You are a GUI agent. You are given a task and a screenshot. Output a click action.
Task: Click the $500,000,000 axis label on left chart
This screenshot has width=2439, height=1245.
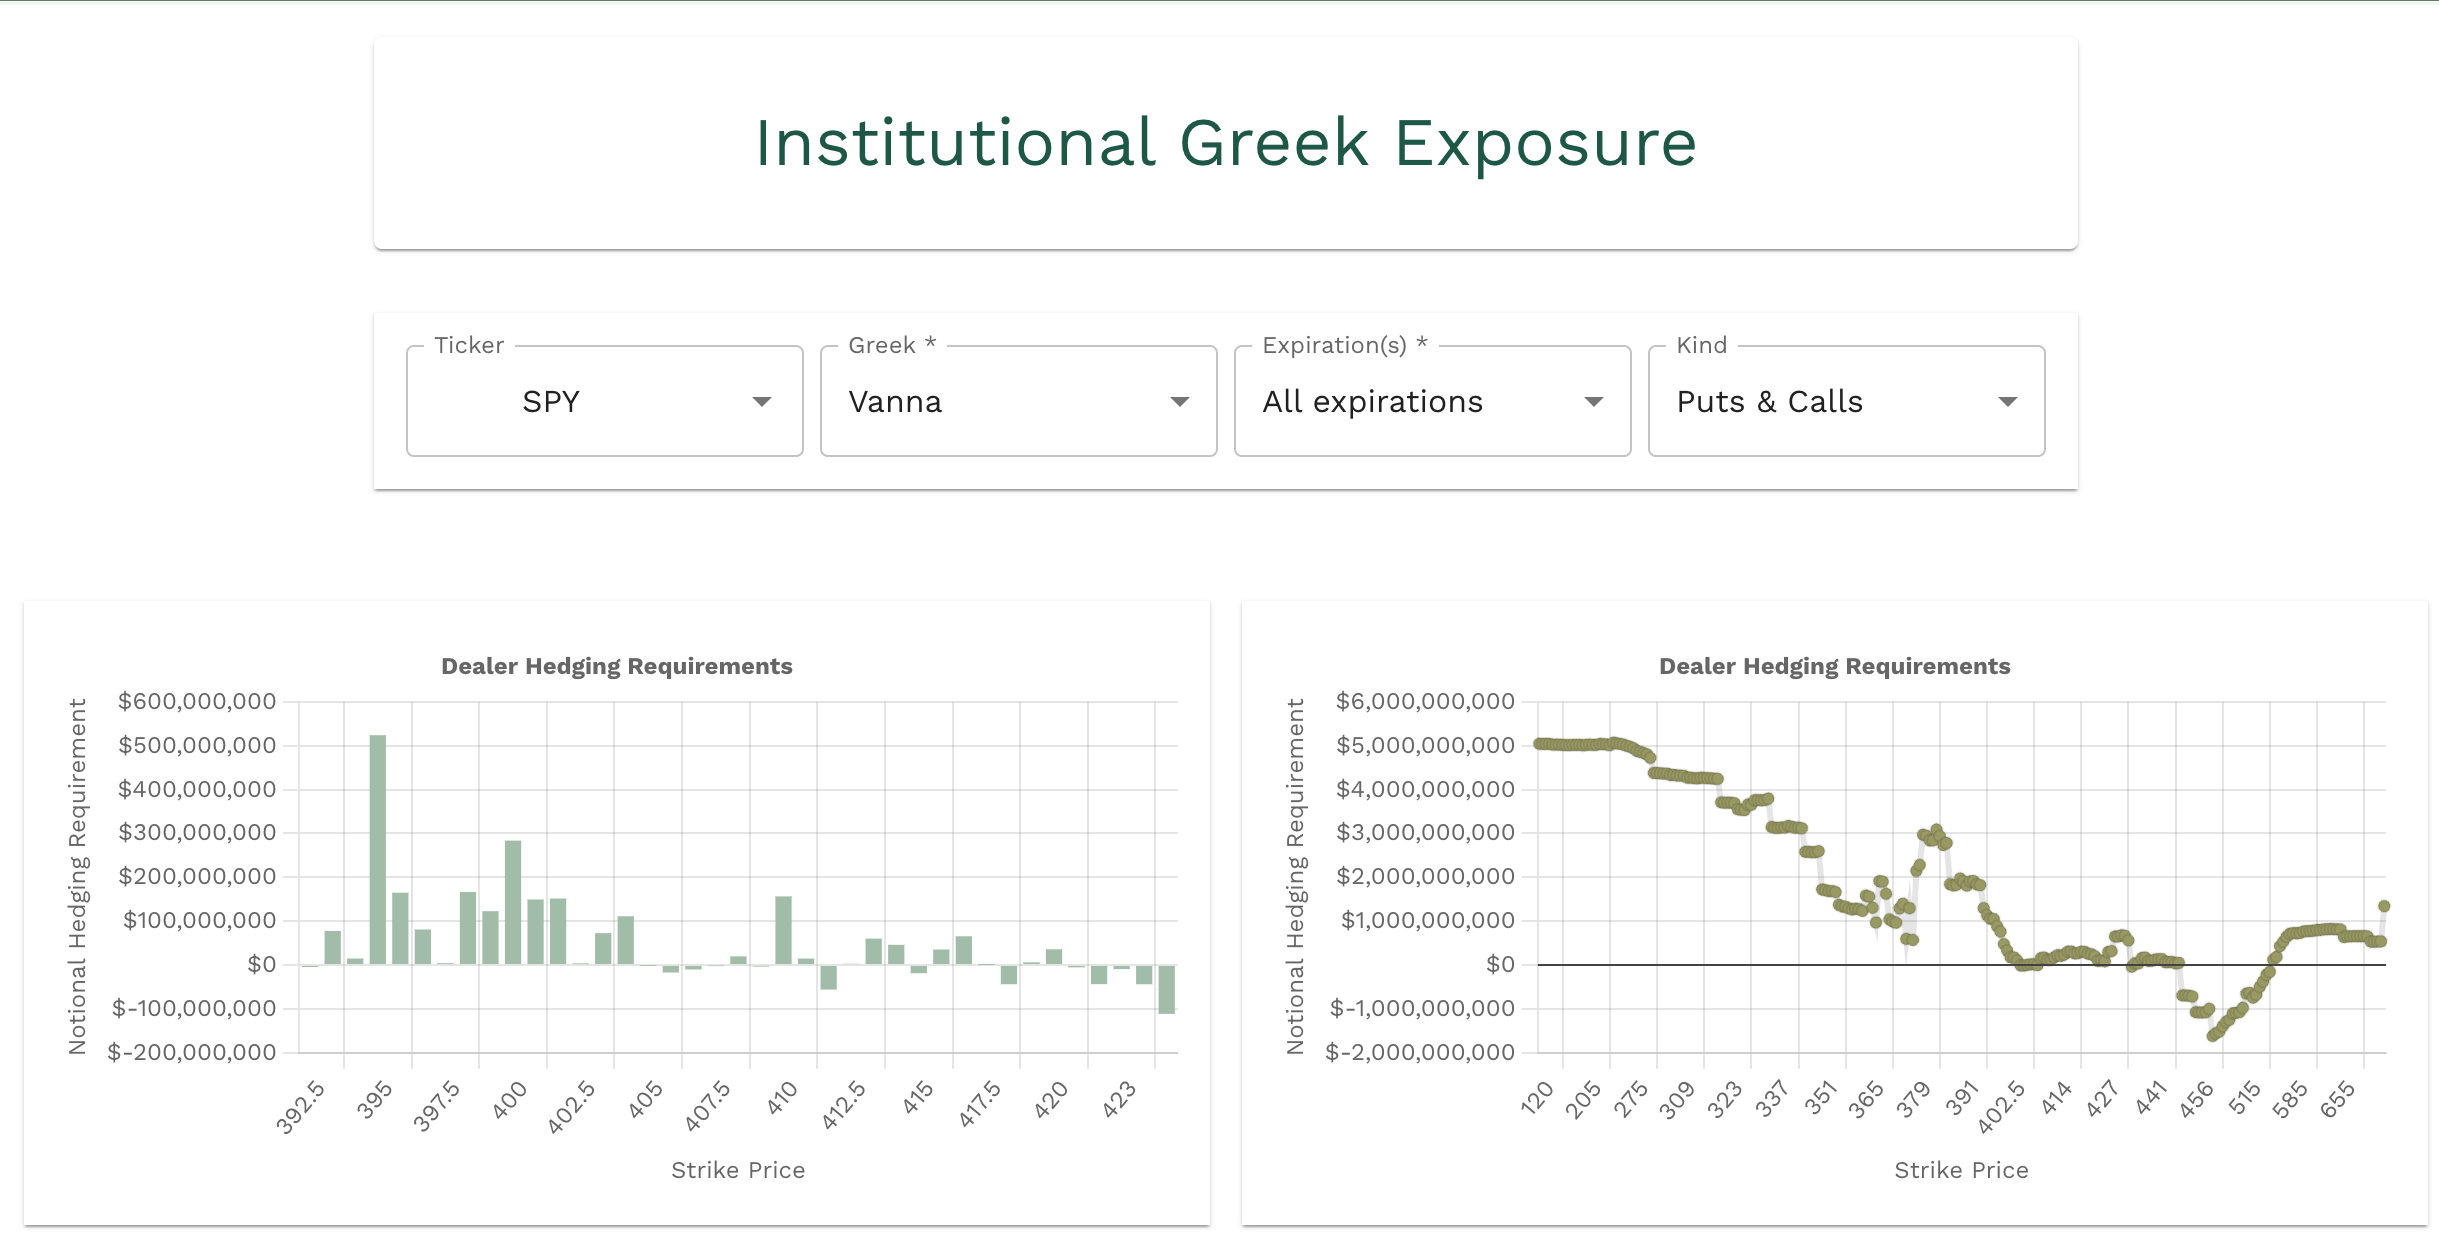click(x=197, y=745)
